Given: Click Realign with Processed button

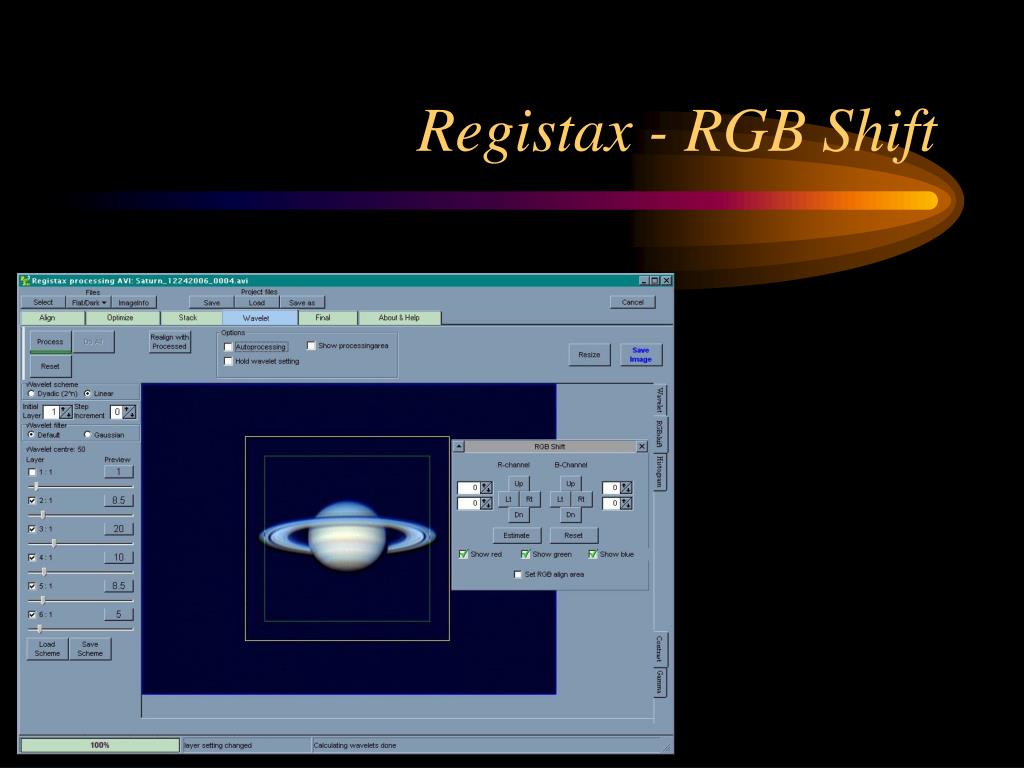Looking at the screenshot, I should click(x=170, y=342).
